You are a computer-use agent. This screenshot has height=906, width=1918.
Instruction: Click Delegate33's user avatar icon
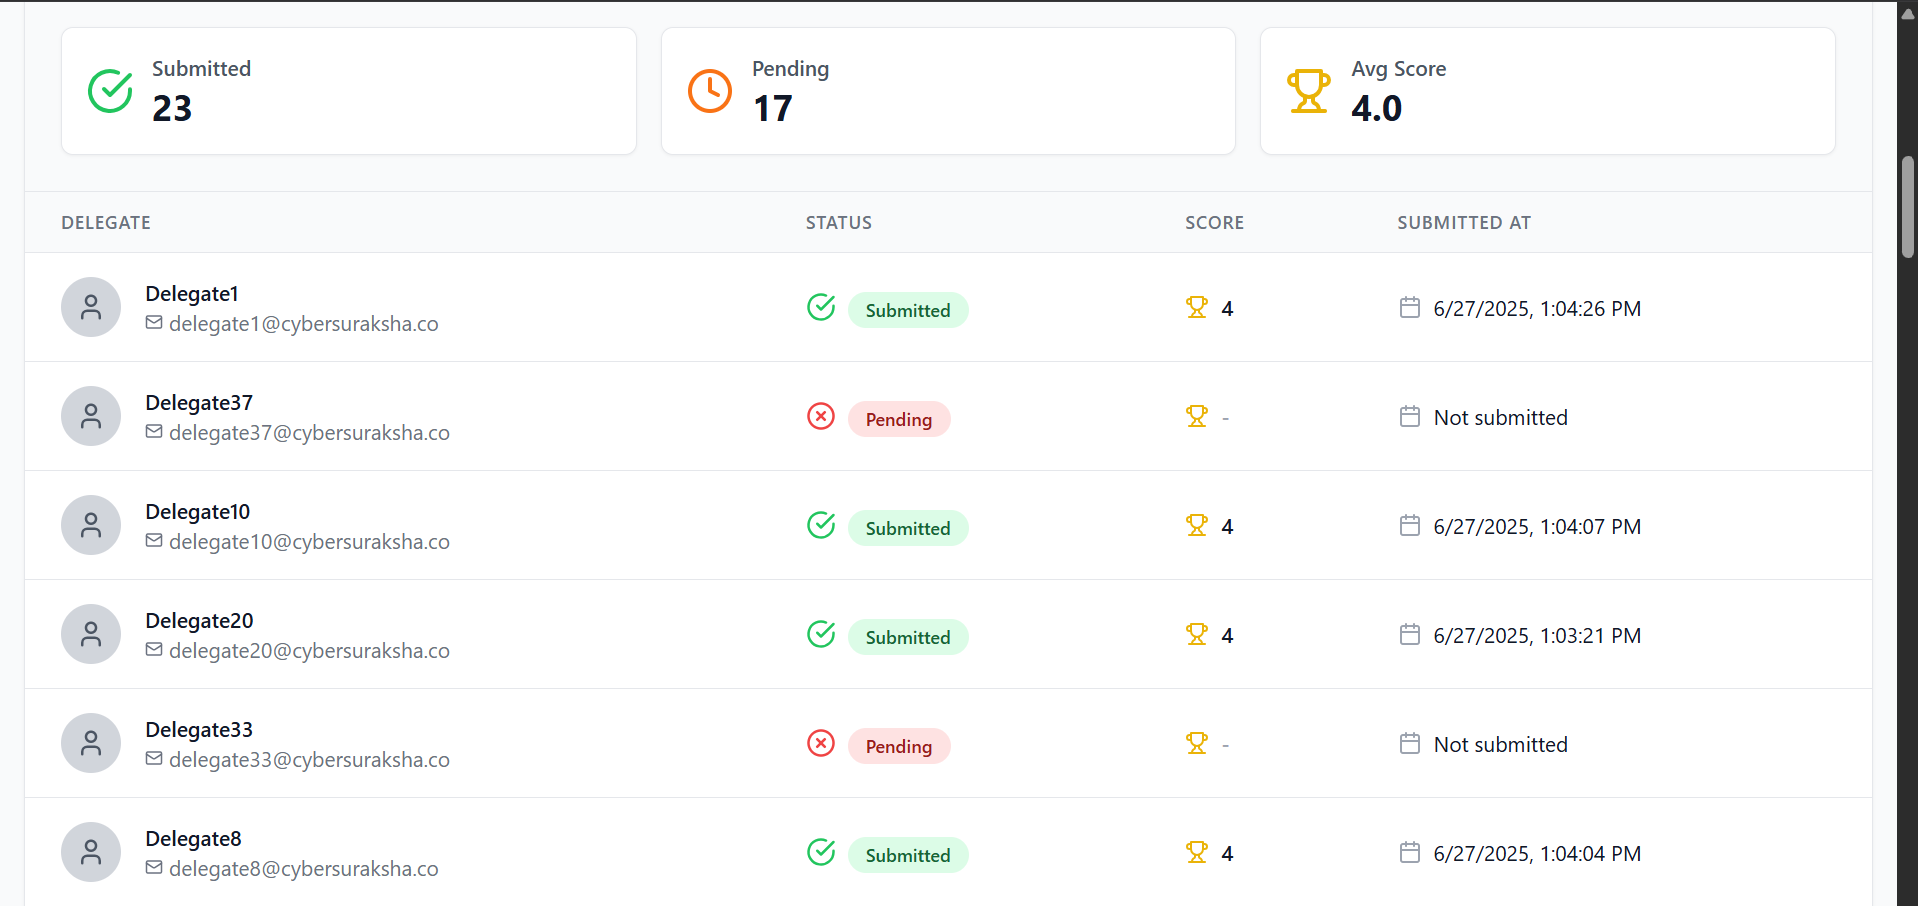(x=91, y=743)
